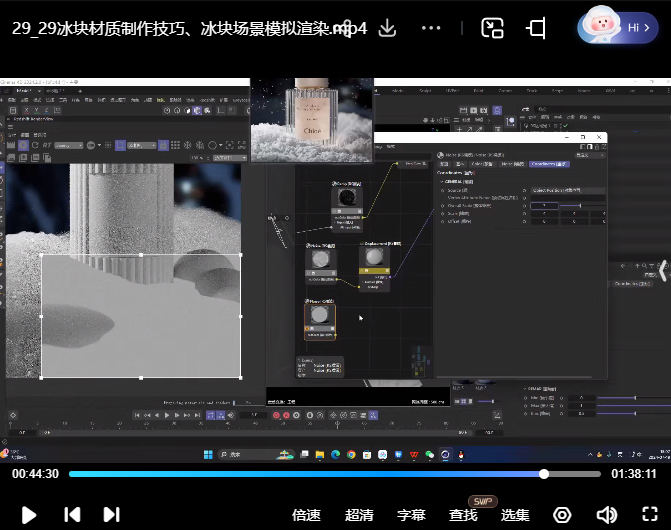Image resolution: width=671 pixels, height=530 pixels.
Task: Download the video using the download icon
Action: (x=387, y=28)
